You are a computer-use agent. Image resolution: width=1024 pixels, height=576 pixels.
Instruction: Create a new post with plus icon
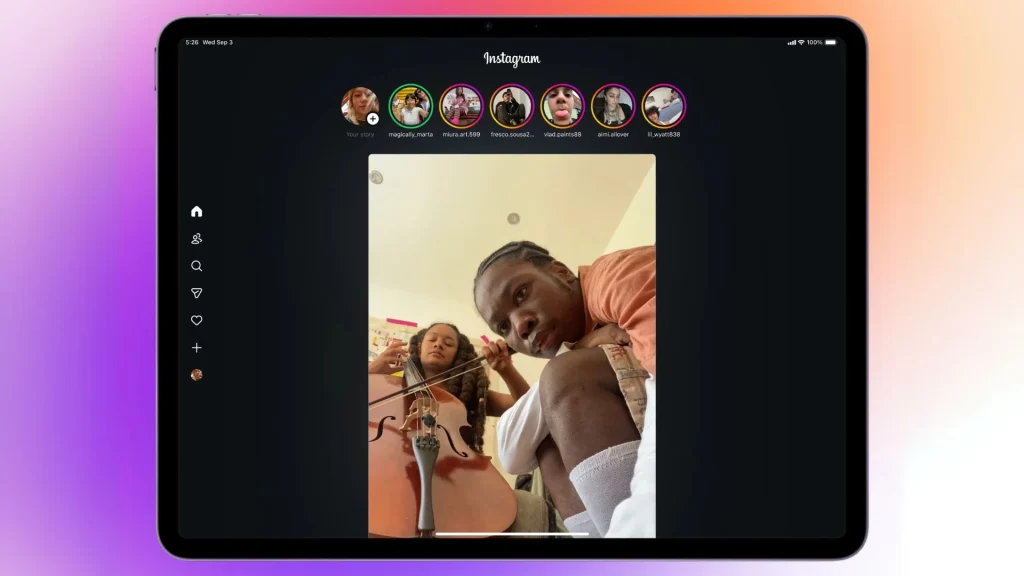[x=196, y=348]
